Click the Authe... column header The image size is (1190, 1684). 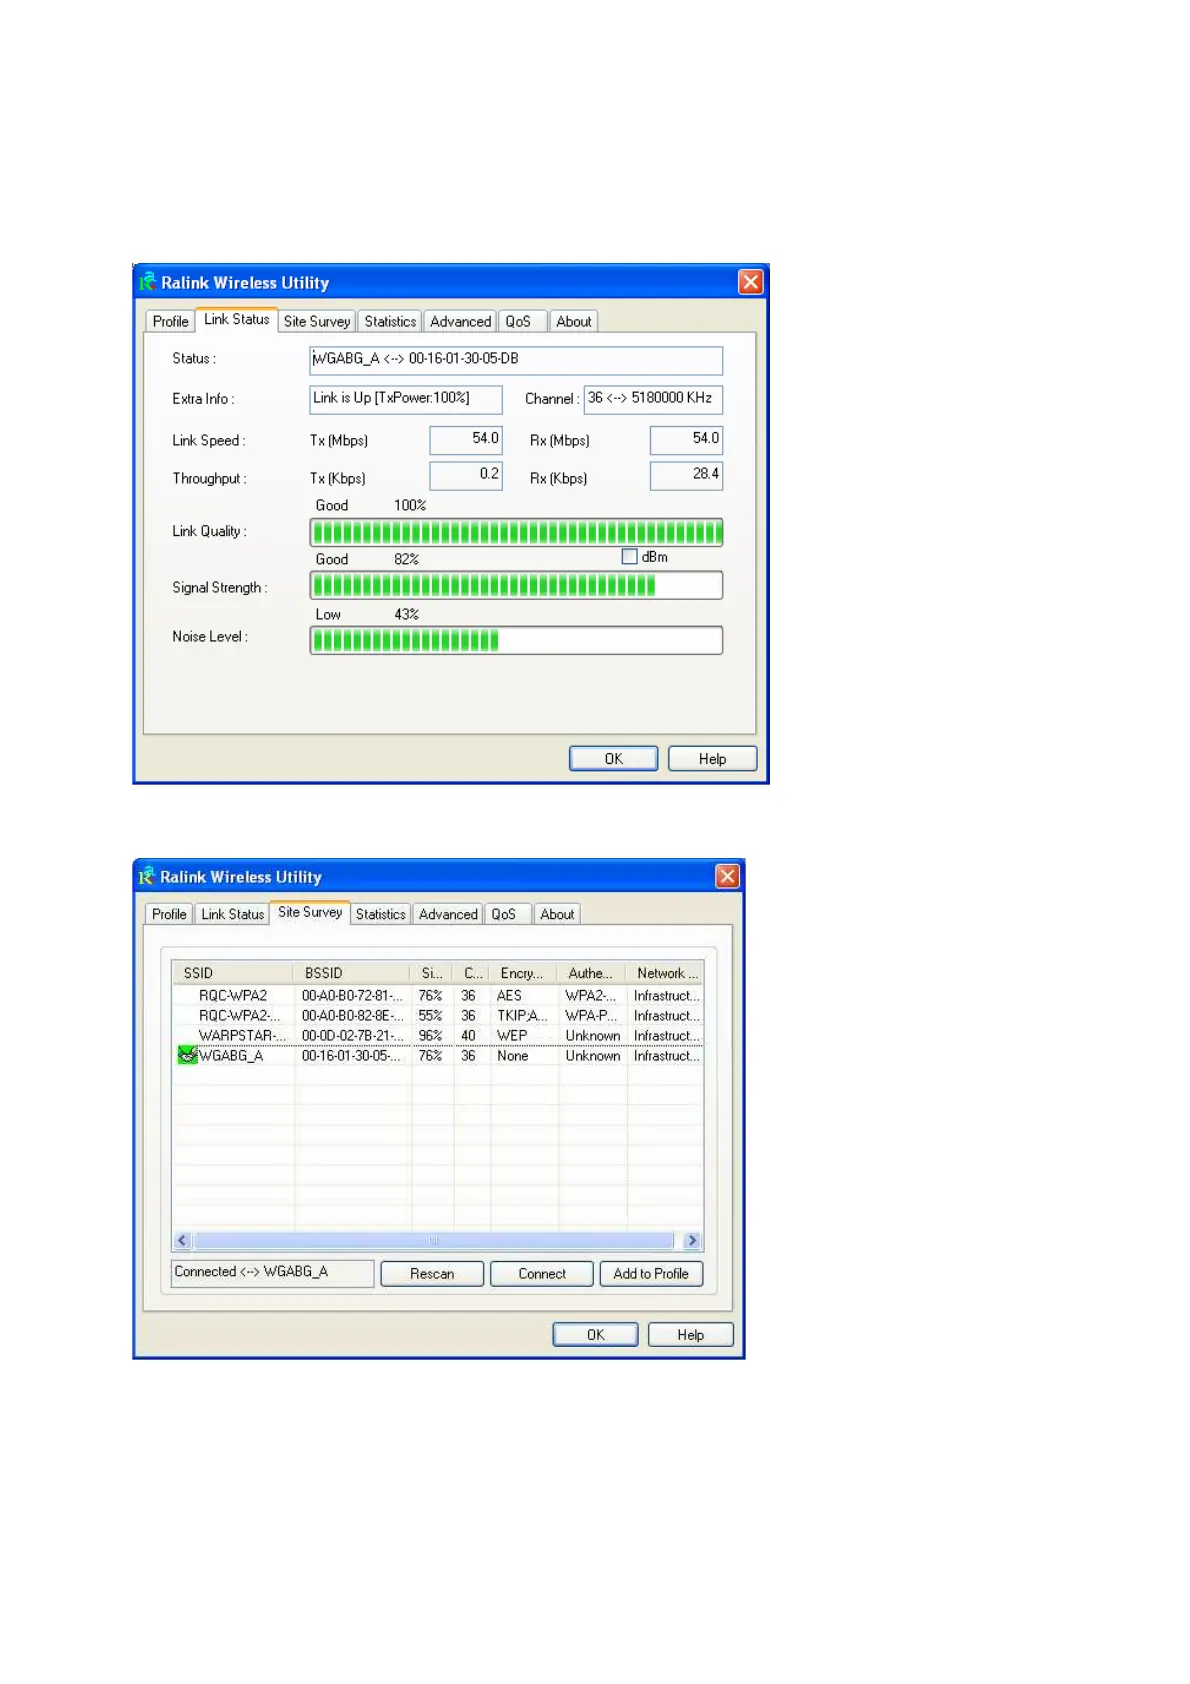click(593, 973)
